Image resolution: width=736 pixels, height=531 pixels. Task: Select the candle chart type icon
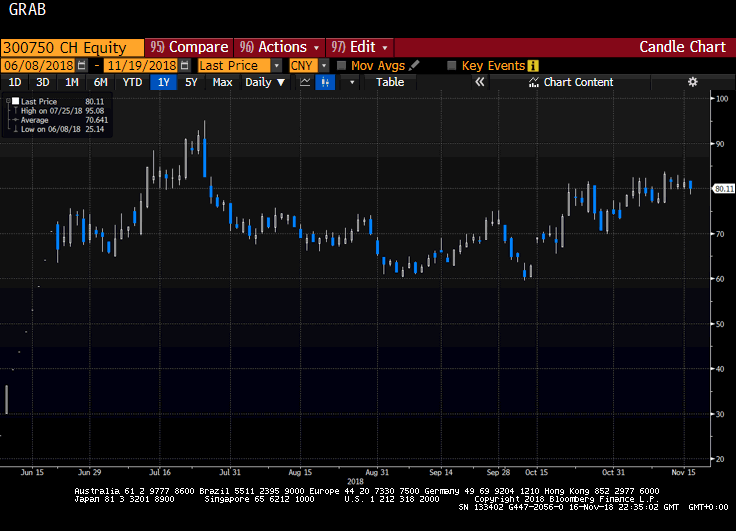click(324, 82)
